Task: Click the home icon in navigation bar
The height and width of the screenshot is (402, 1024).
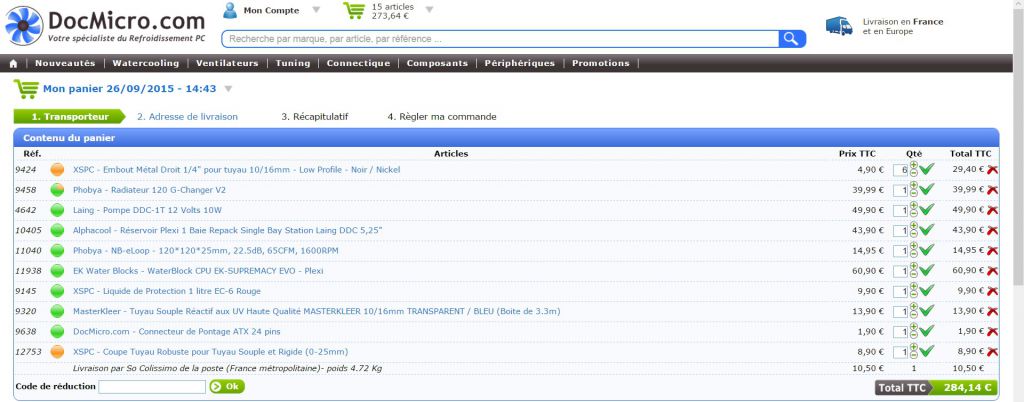Action: click(13, 63)
